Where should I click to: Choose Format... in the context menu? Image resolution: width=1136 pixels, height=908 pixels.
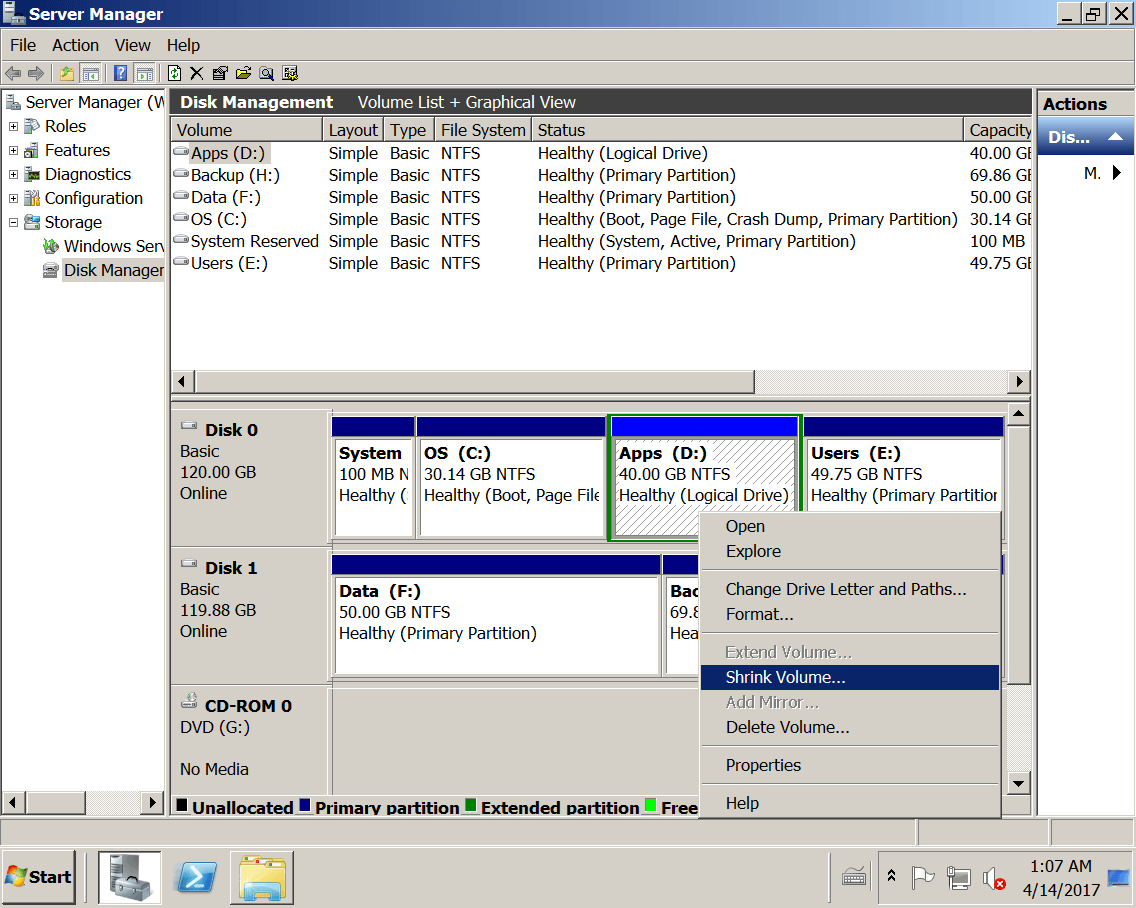(850, 615)
